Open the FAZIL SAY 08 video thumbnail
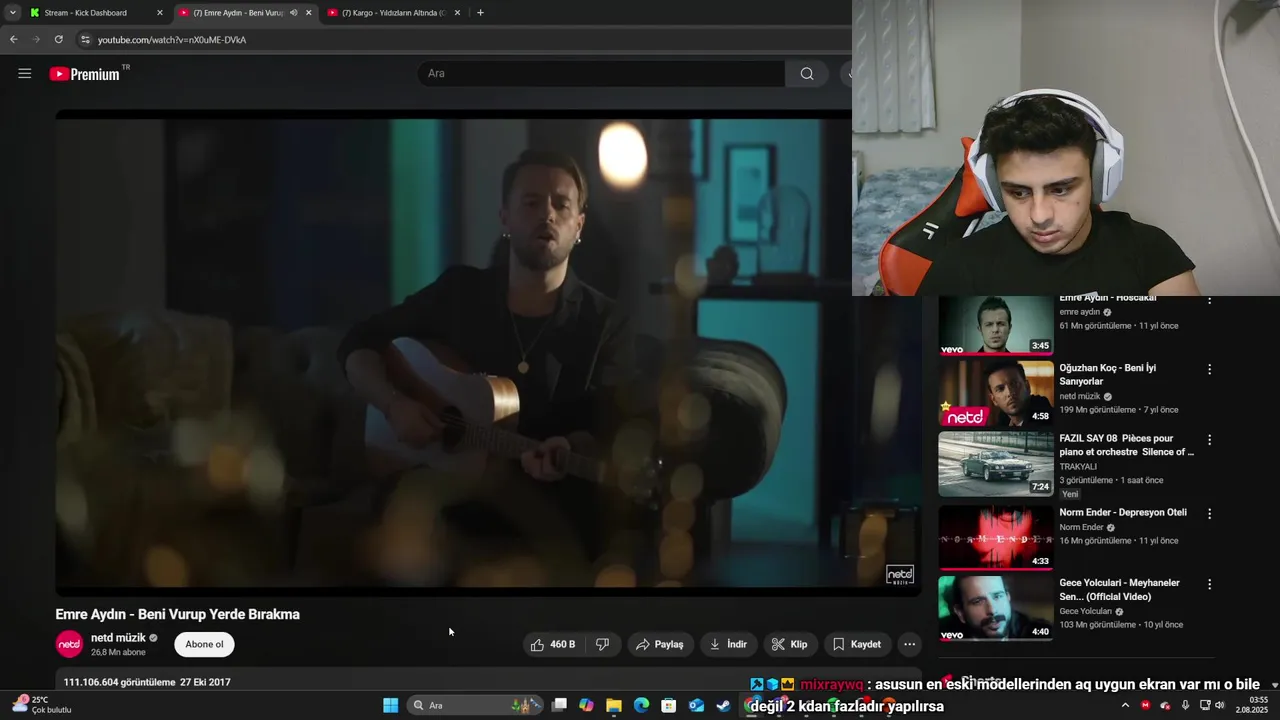Viewport: 1280px width, 720px height. pos(995,464)
